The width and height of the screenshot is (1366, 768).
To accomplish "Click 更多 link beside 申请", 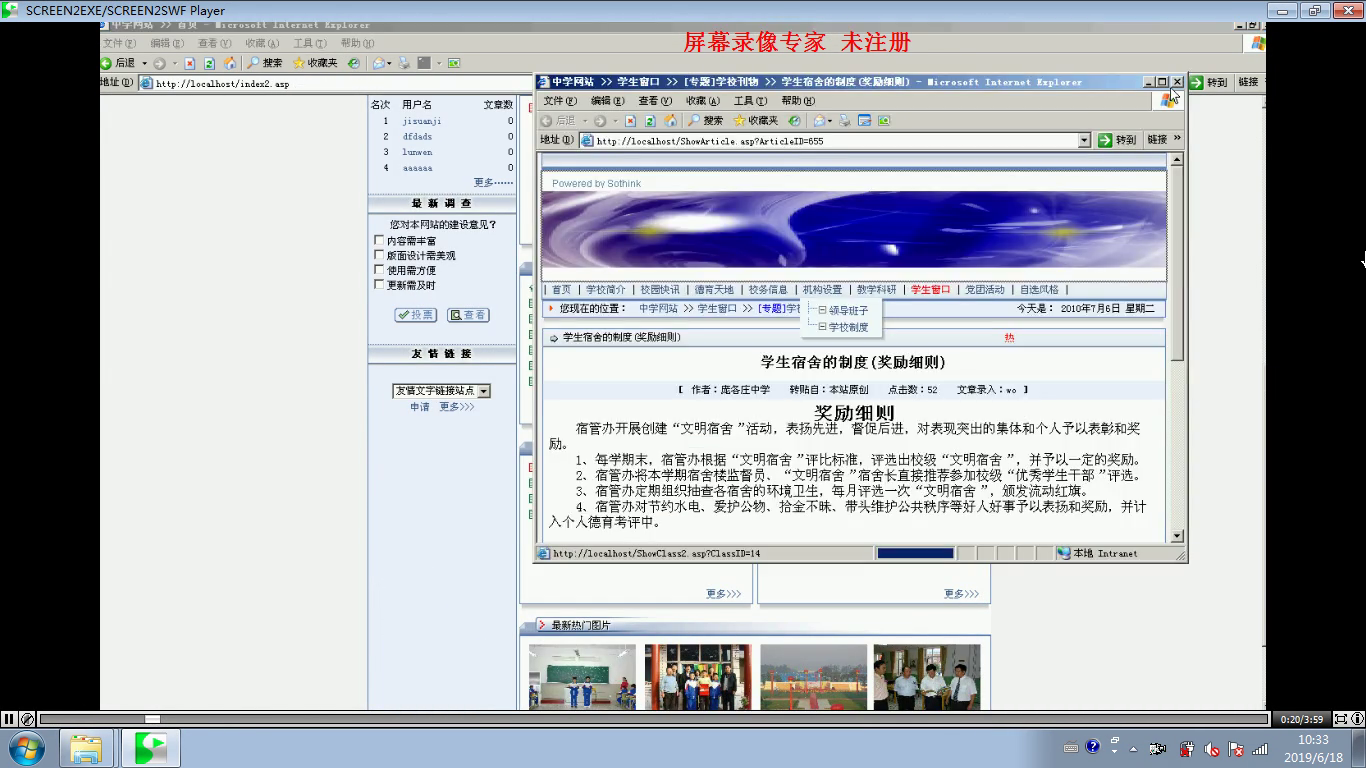I will point(456,407).
